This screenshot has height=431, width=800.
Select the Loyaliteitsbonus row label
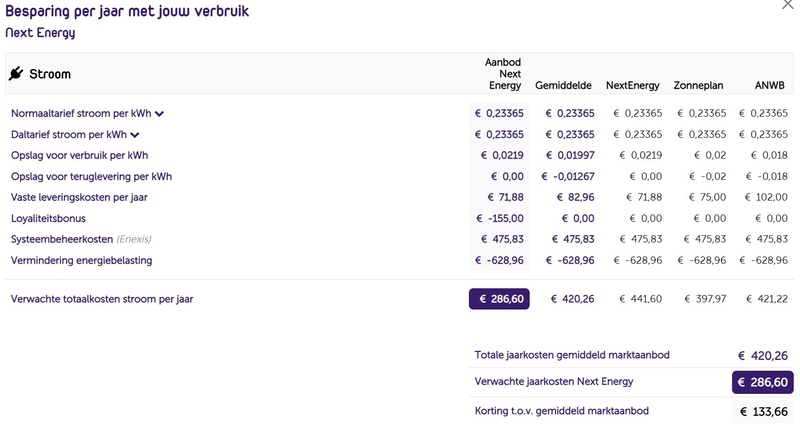[x=48, y=218]
